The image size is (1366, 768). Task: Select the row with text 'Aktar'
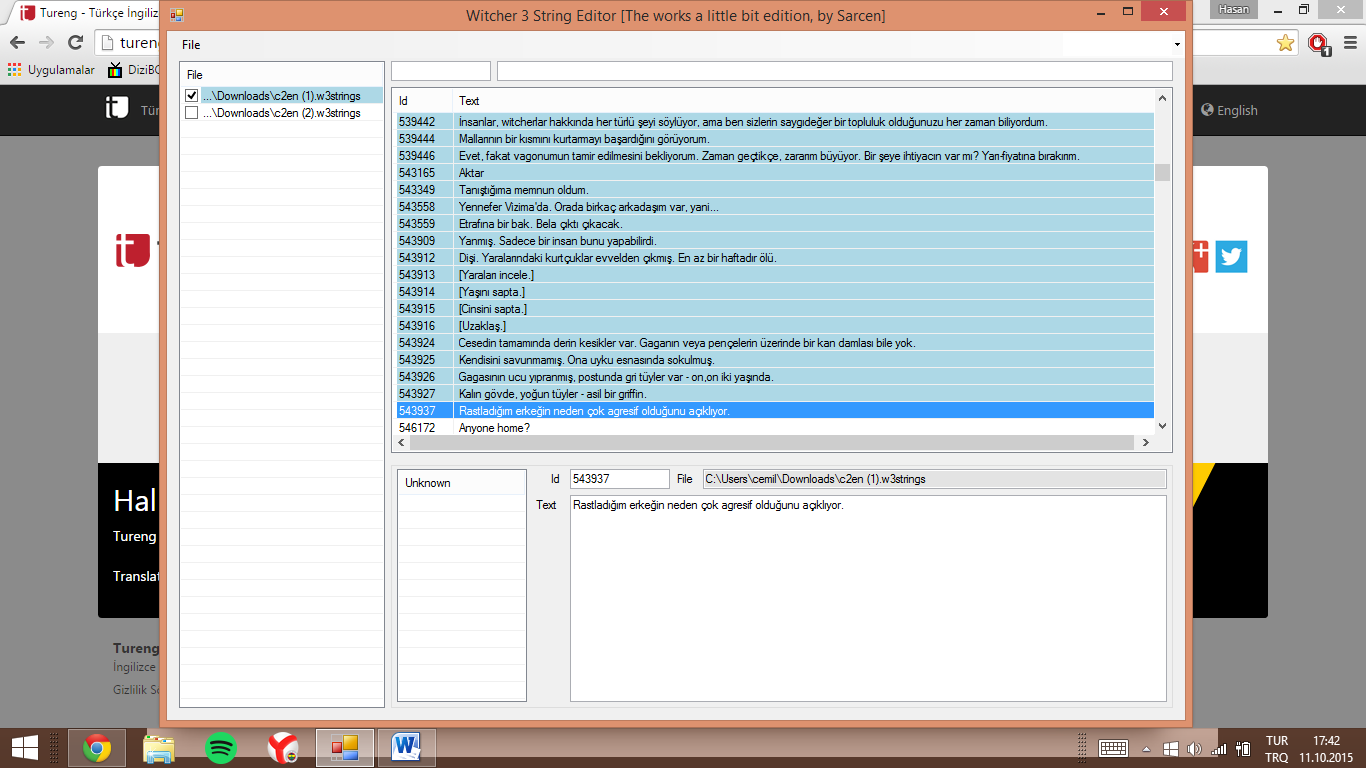tap(773, 173)
